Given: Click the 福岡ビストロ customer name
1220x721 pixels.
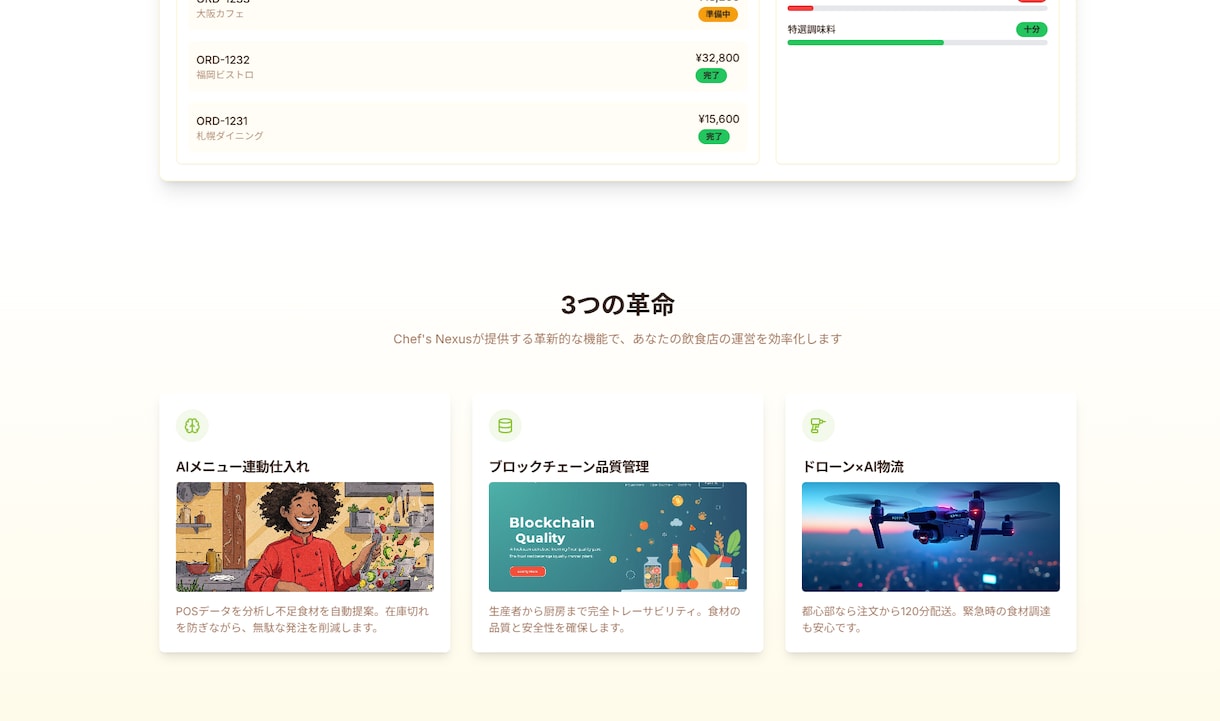Looking at the screenshot, I should tap(225, 75).
